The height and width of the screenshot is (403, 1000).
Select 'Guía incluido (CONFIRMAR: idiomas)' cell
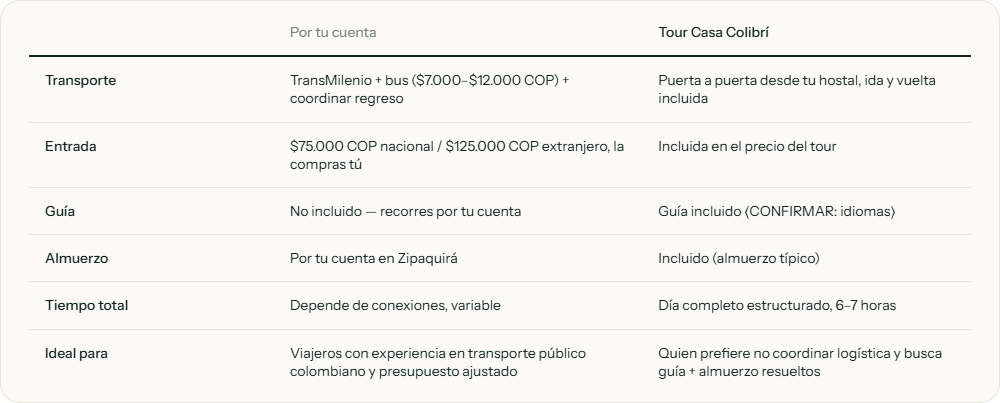pyautogui.click(x=777, y=211)
